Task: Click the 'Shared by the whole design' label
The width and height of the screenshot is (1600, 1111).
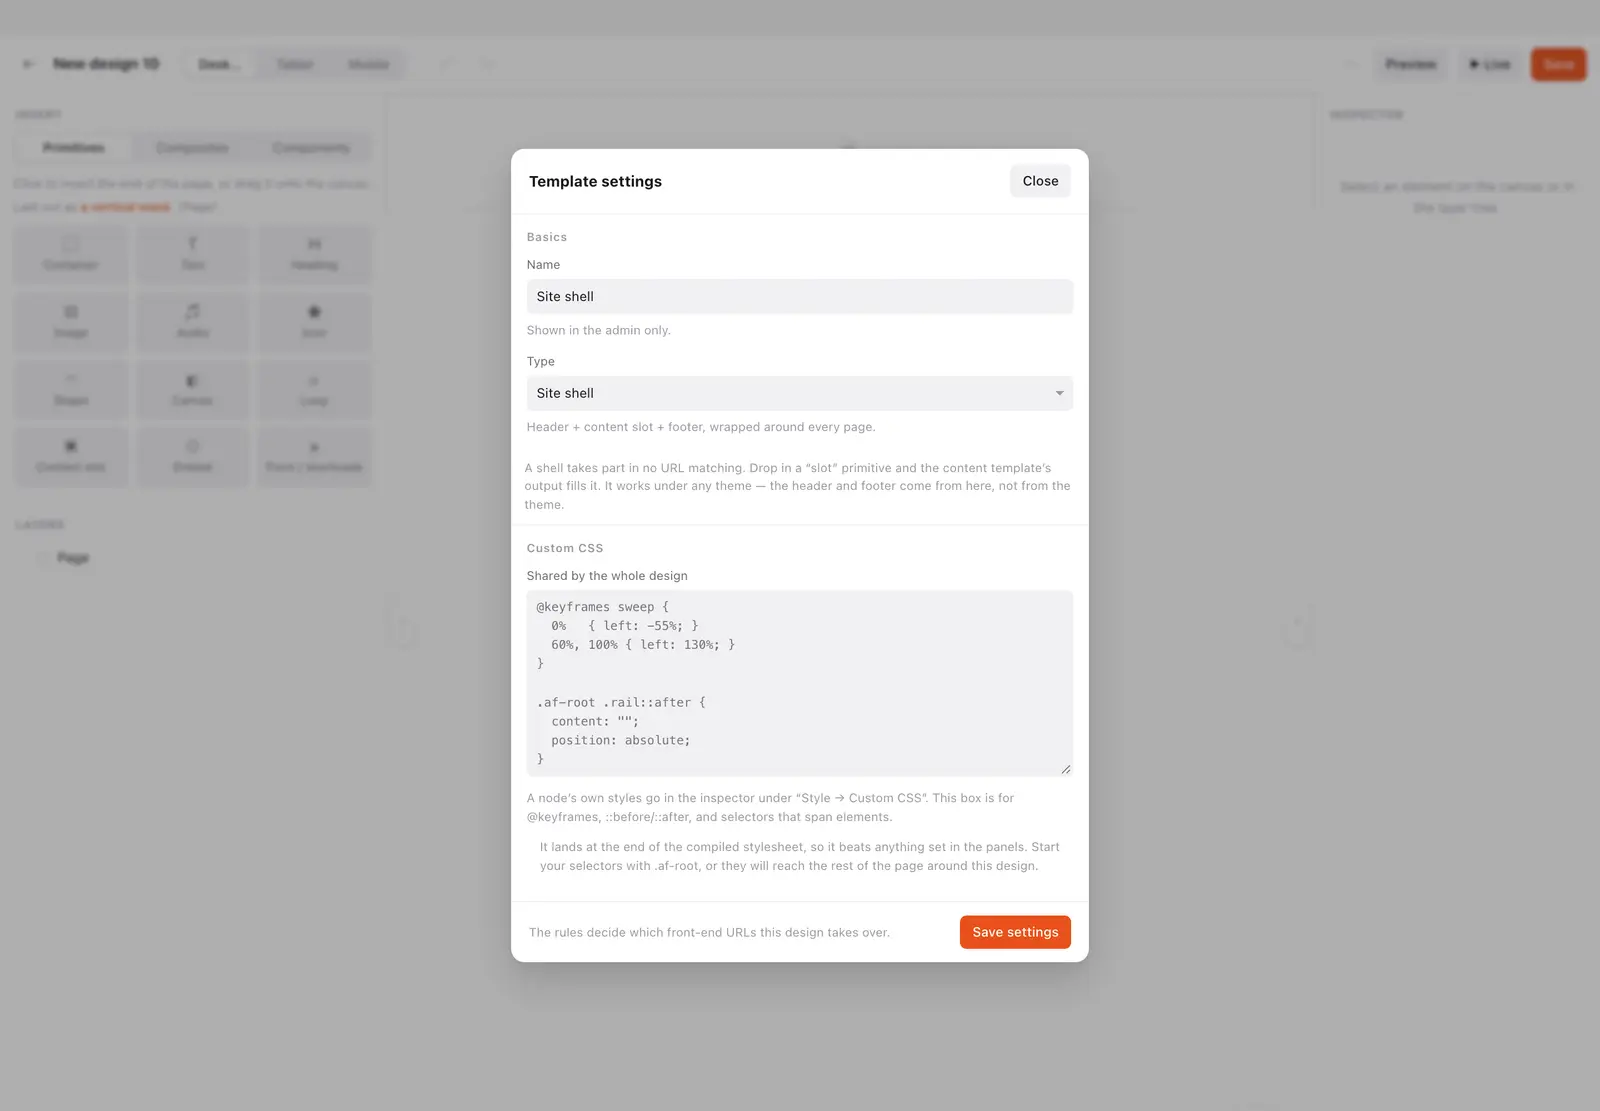Action: (607, 576)
